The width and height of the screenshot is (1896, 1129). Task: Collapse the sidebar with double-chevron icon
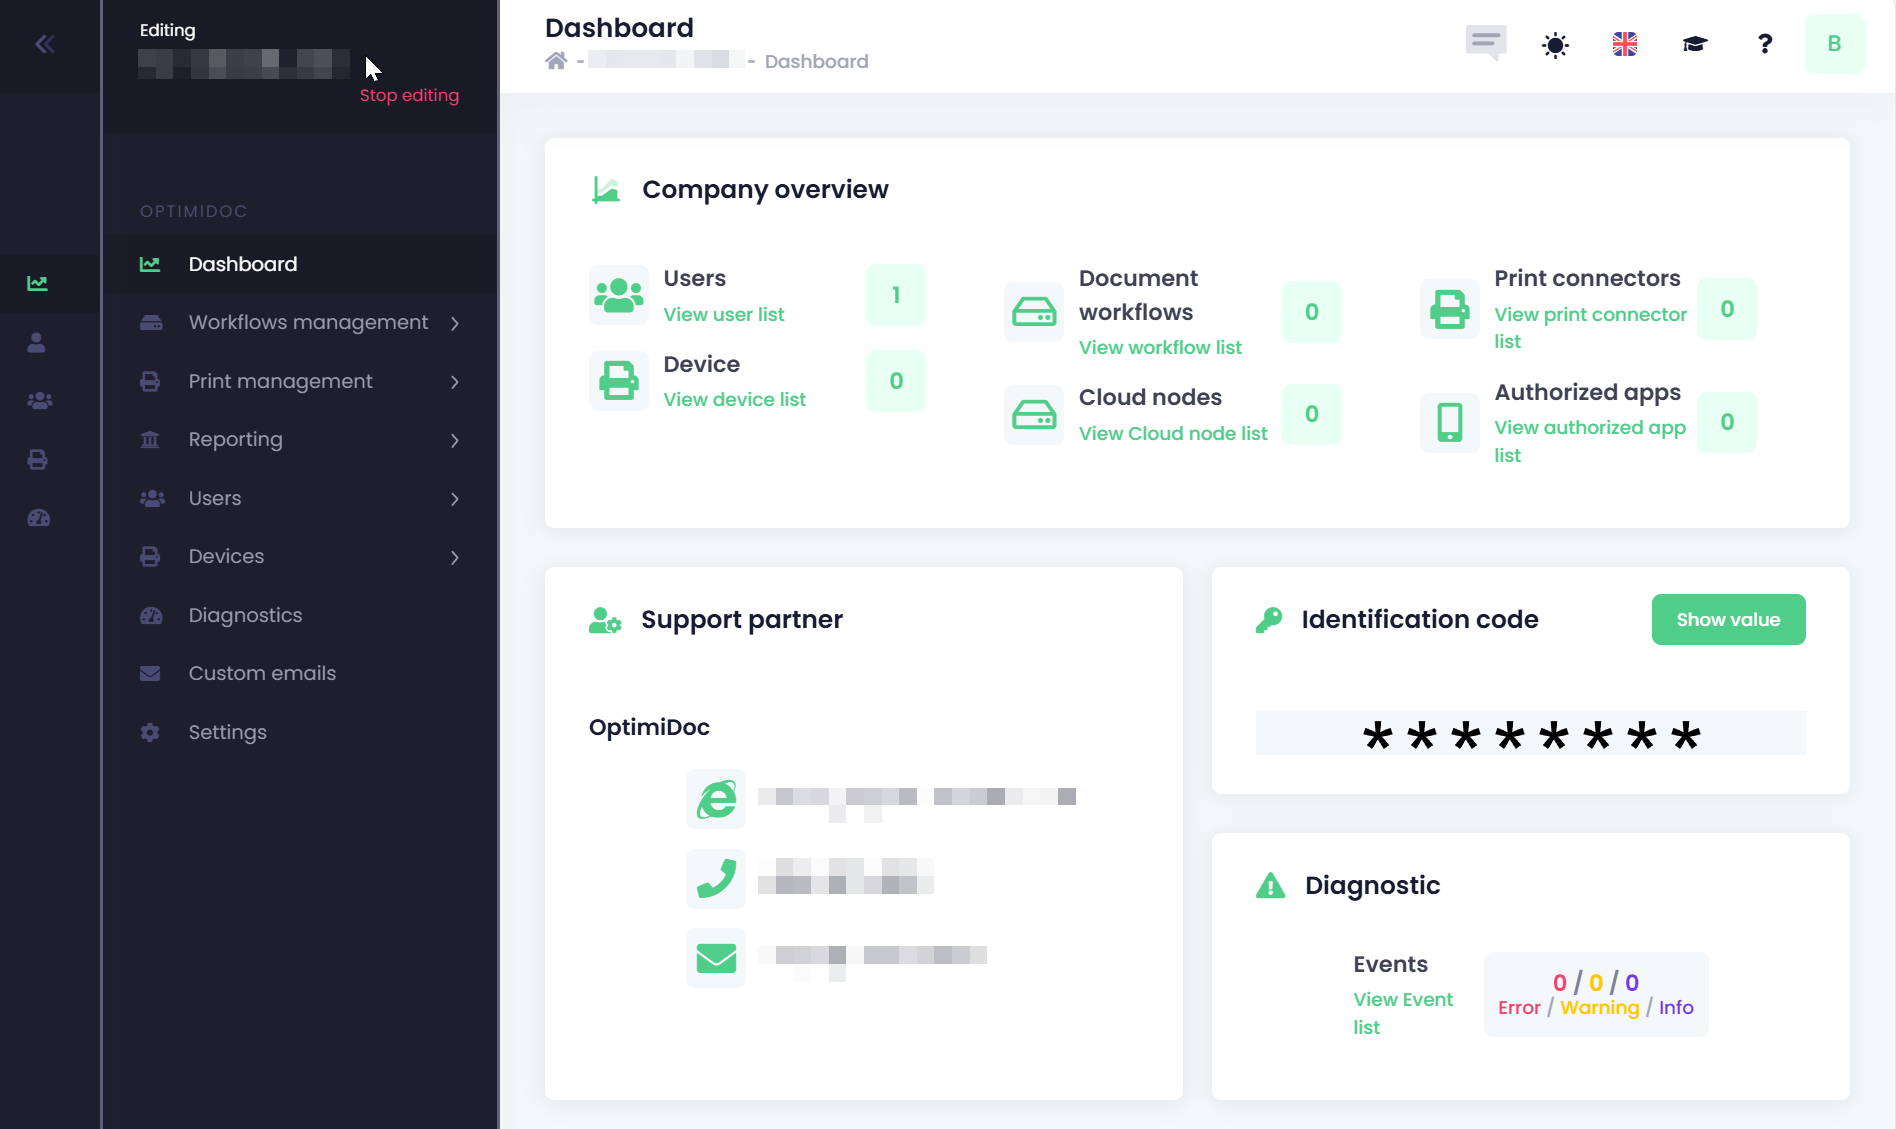point(45,44)
